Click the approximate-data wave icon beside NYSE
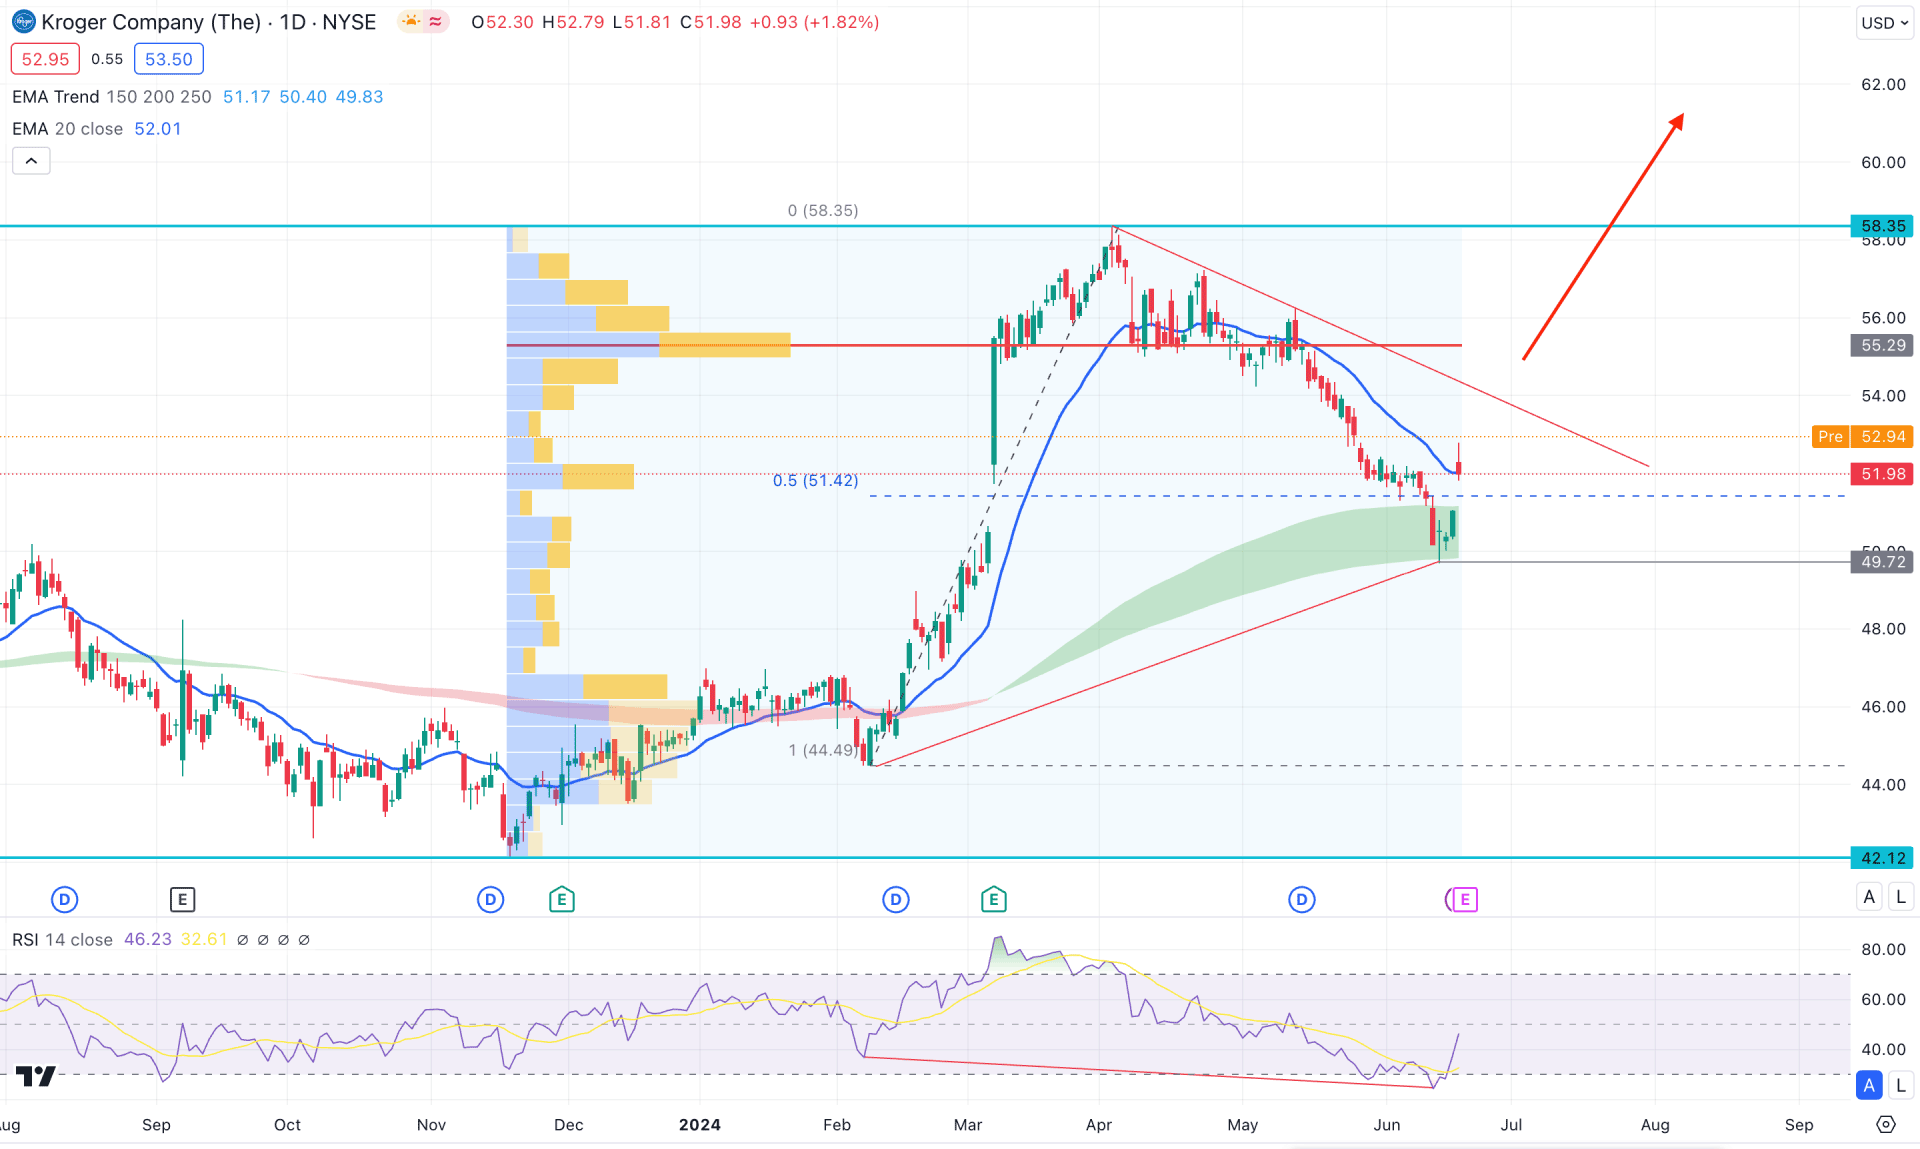 [436, 21]
